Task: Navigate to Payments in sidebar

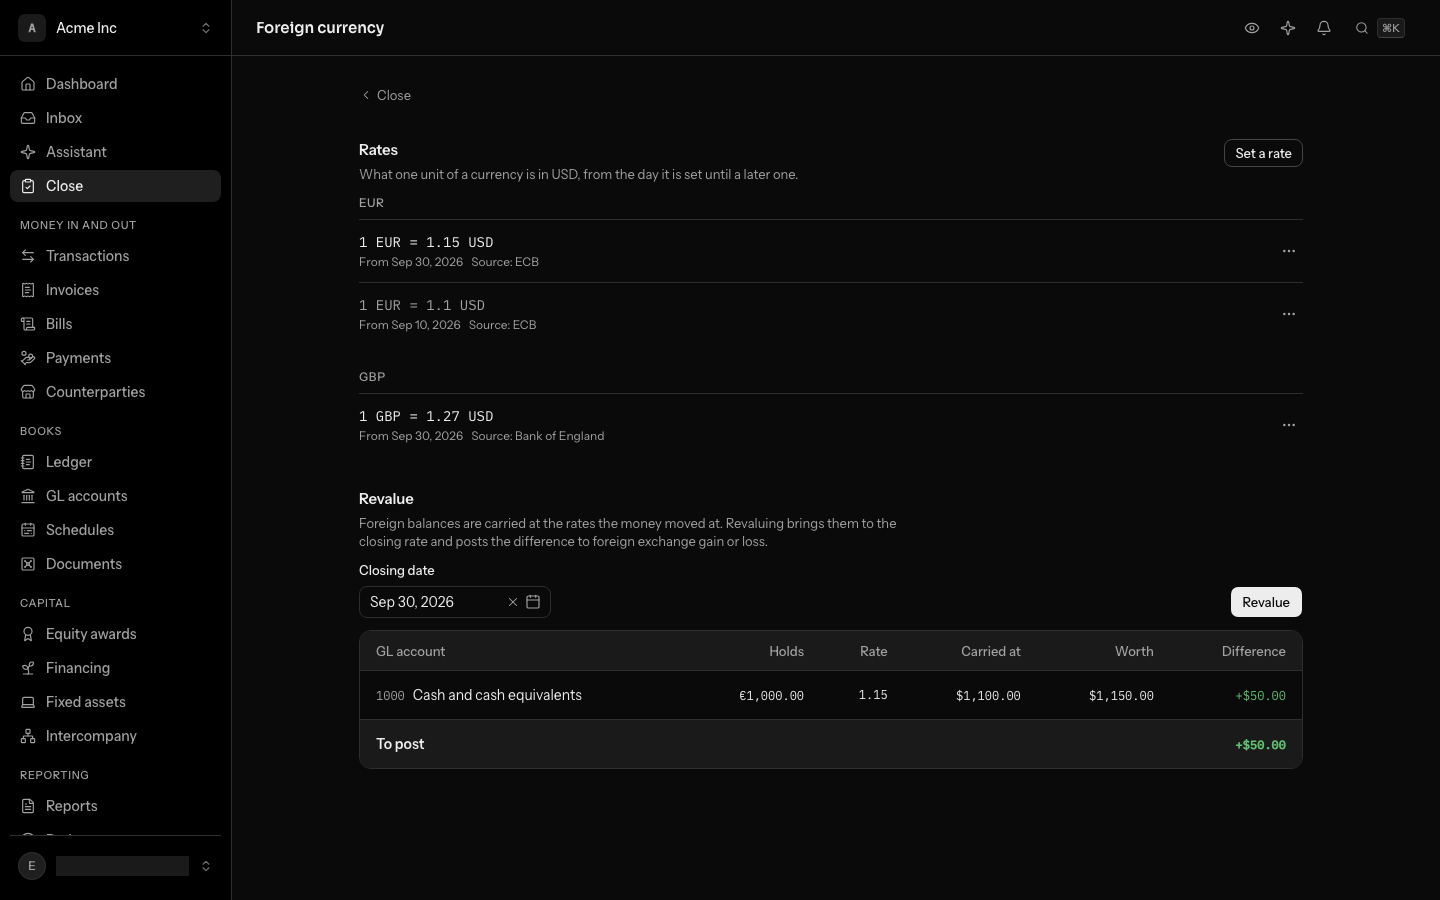Action: [115, 358]
